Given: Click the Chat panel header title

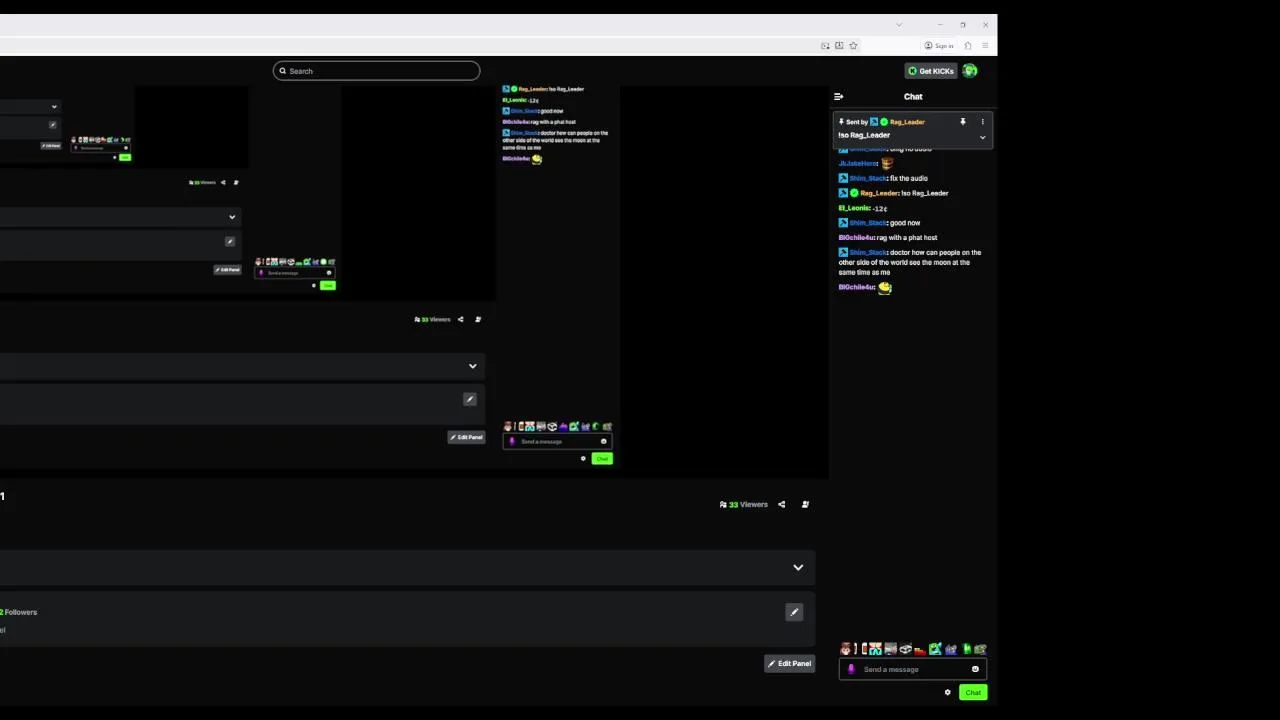Looking at the screenshot, I should tap(913, 97).
